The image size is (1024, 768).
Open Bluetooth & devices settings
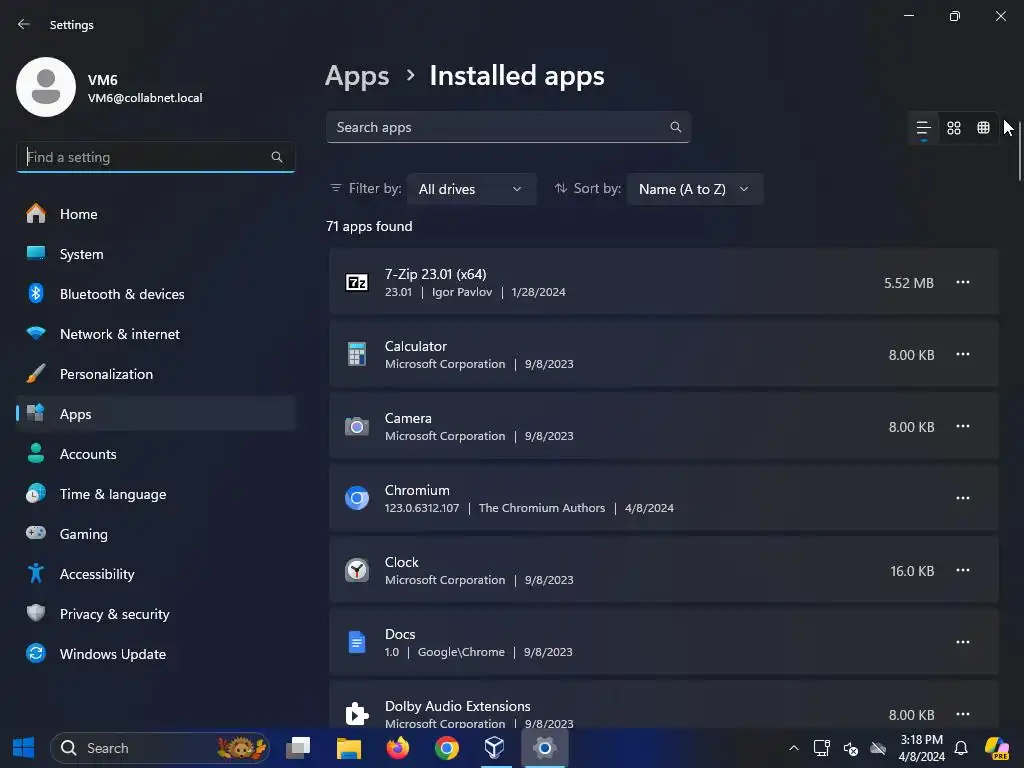156,294
